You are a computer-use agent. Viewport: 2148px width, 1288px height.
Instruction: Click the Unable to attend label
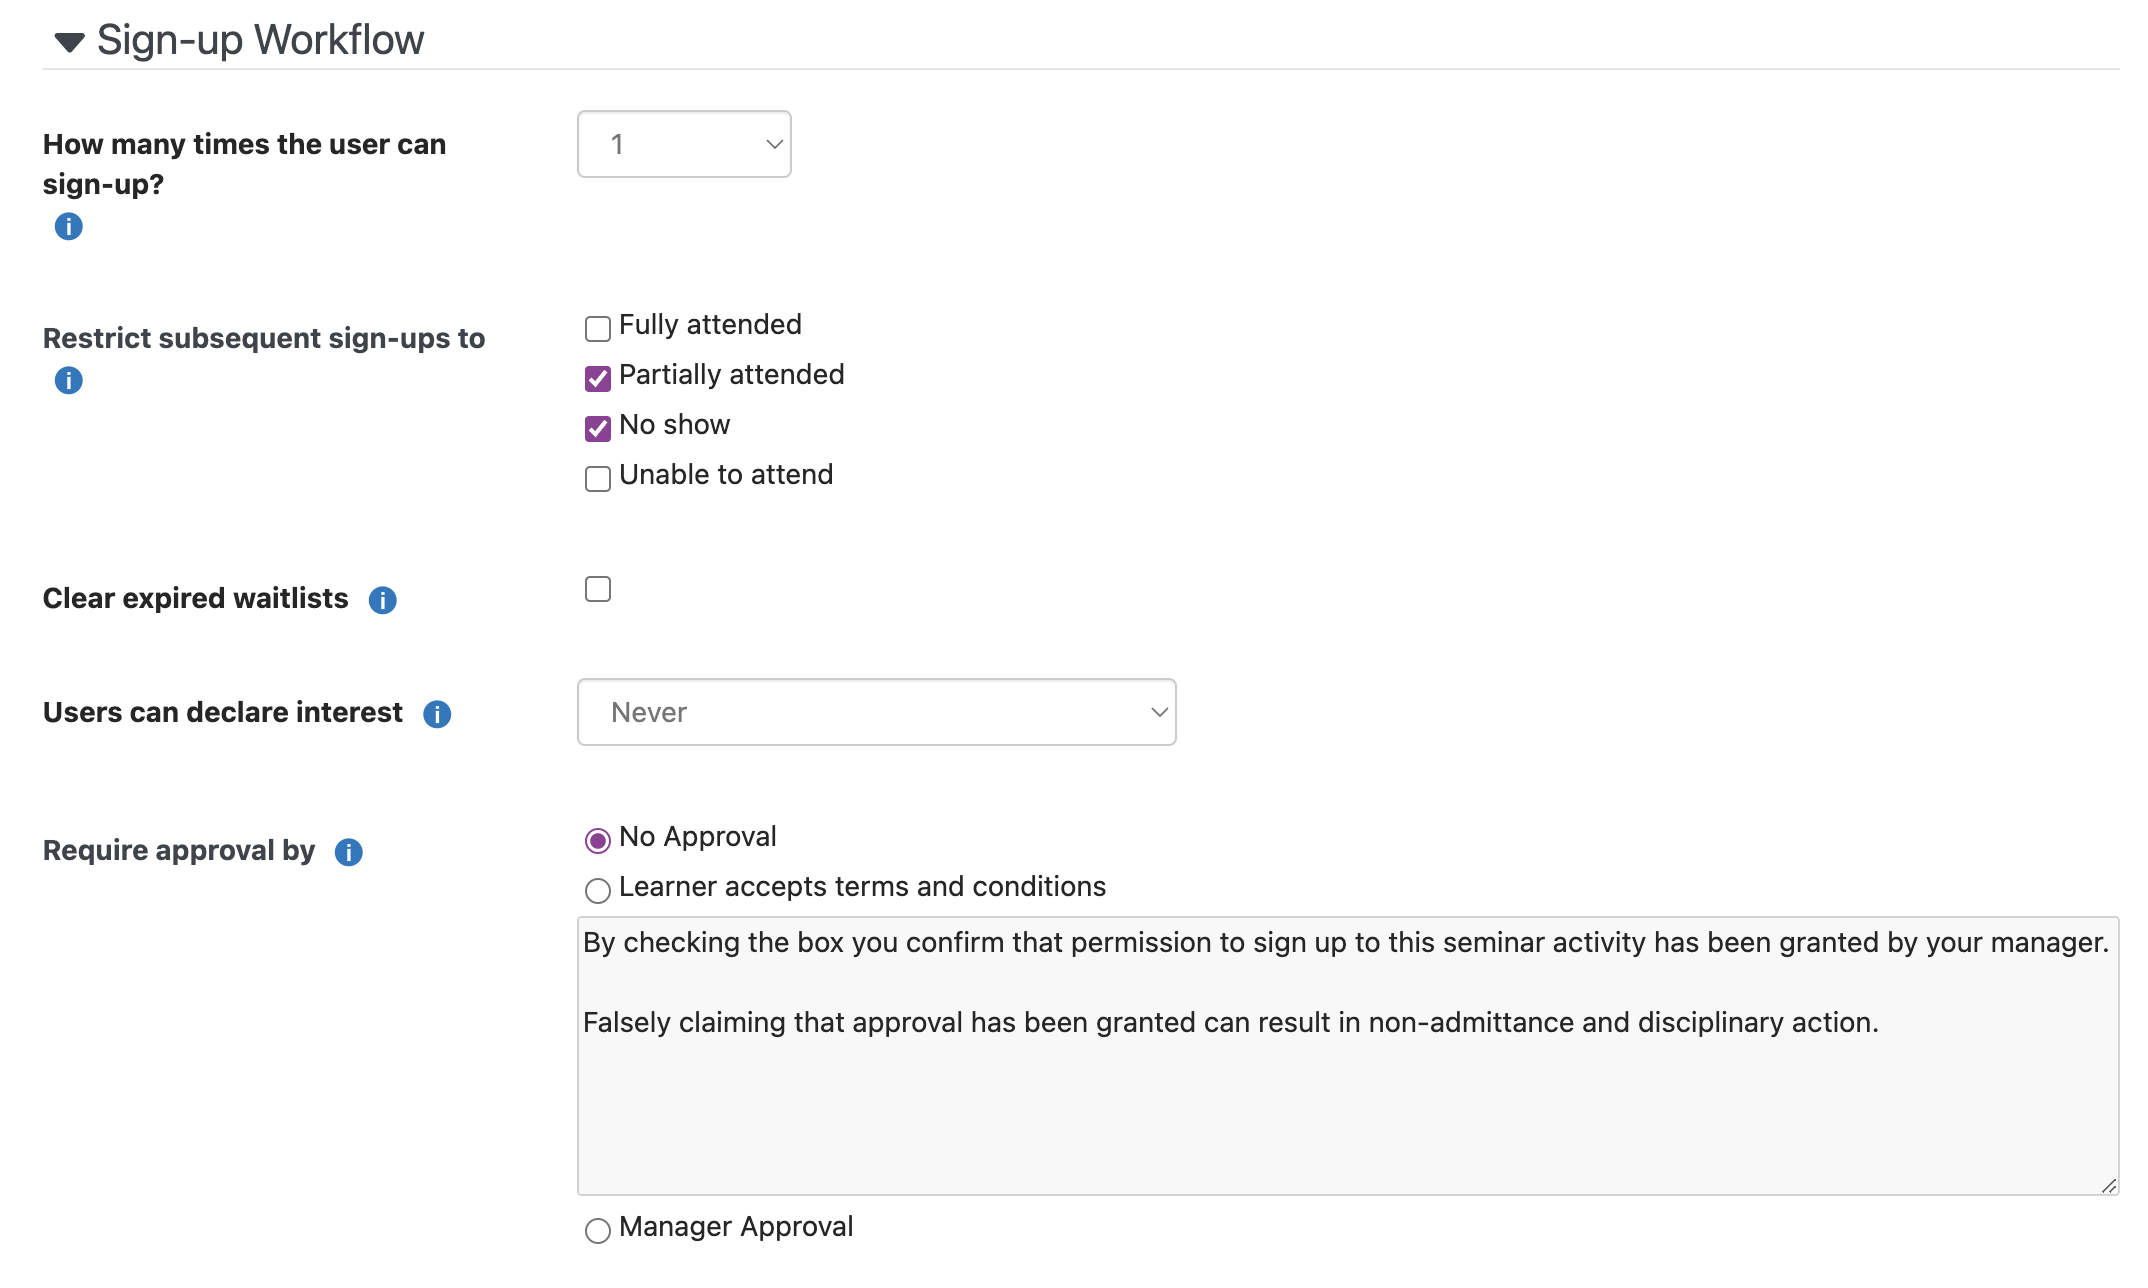[726, 475]
